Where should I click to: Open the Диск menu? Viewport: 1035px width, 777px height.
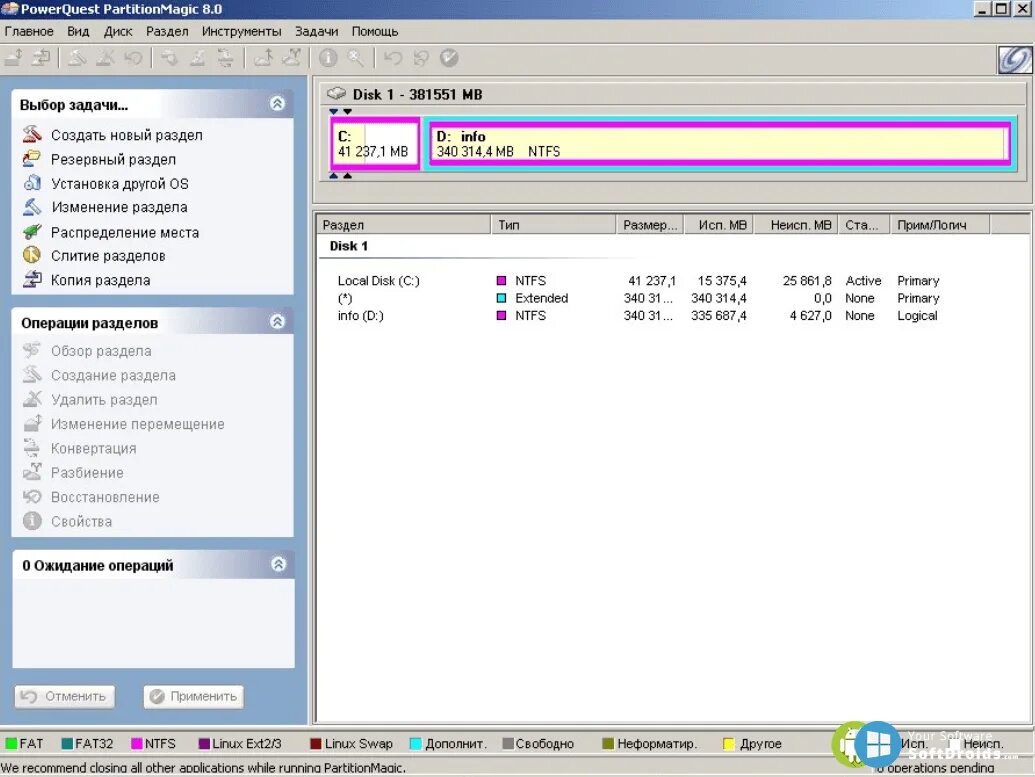117,31
